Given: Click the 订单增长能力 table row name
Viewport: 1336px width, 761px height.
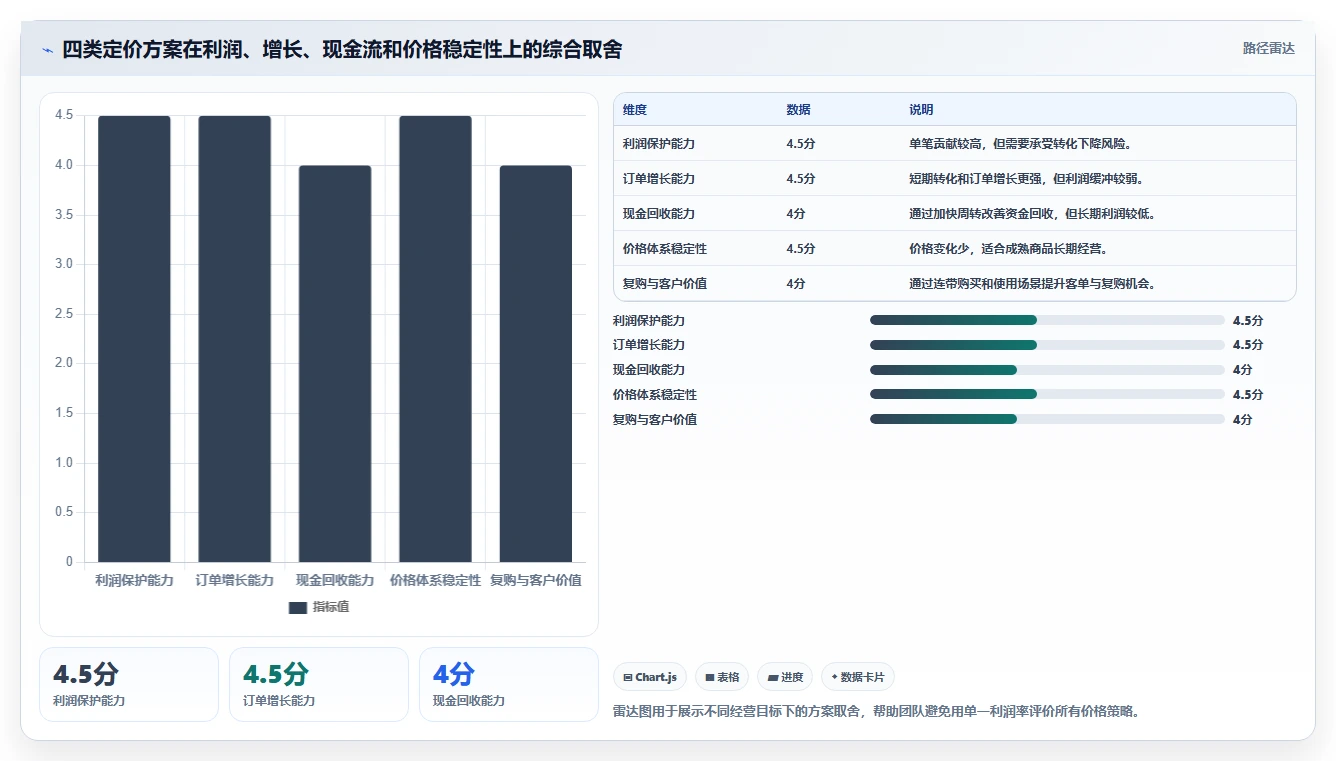Looking at the screenshot, I should tap(659, 179).
